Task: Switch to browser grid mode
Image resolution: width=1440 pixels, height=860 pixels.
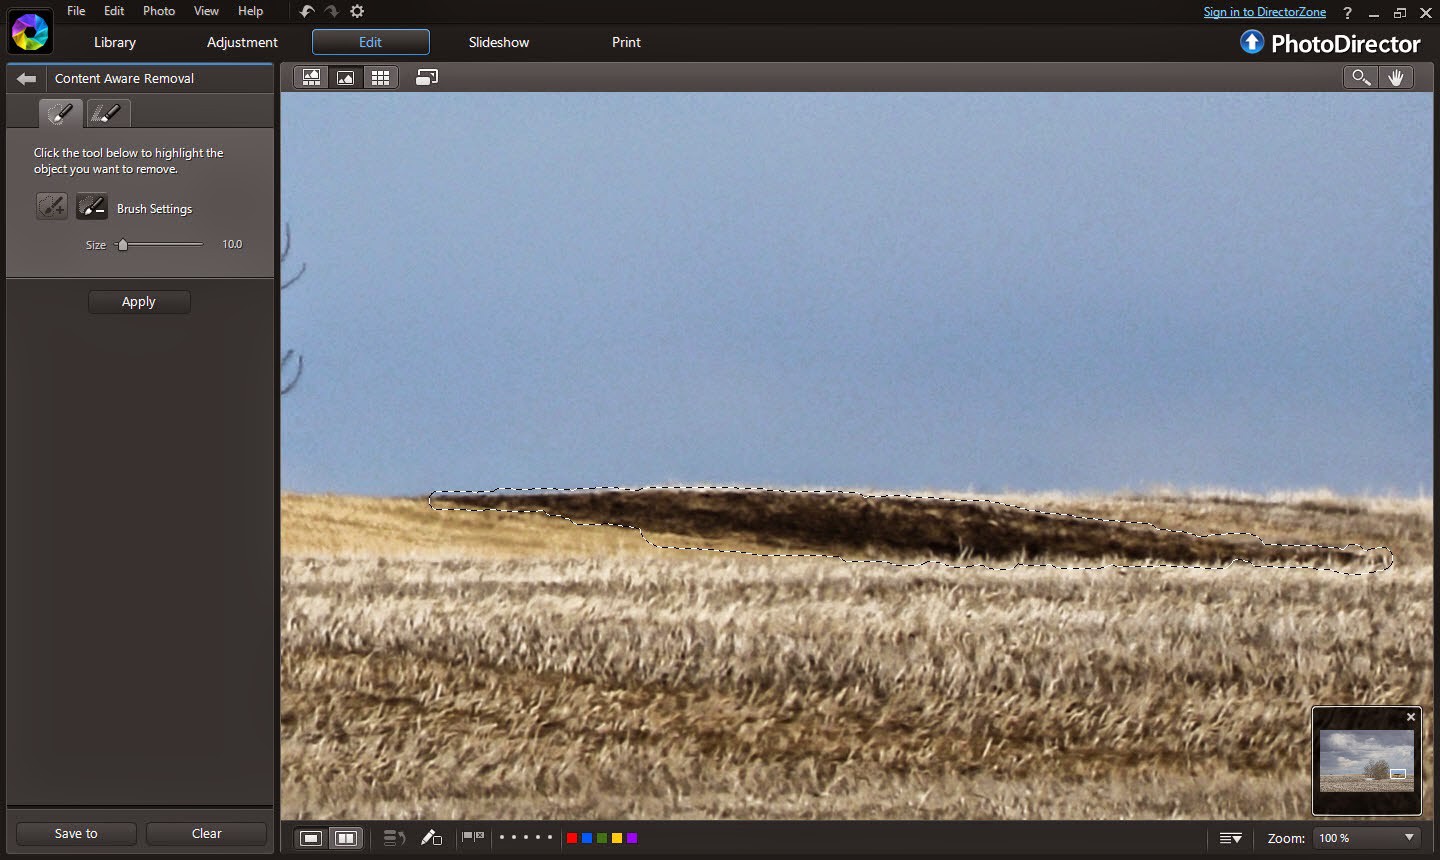Action: [x=380, y=77]
